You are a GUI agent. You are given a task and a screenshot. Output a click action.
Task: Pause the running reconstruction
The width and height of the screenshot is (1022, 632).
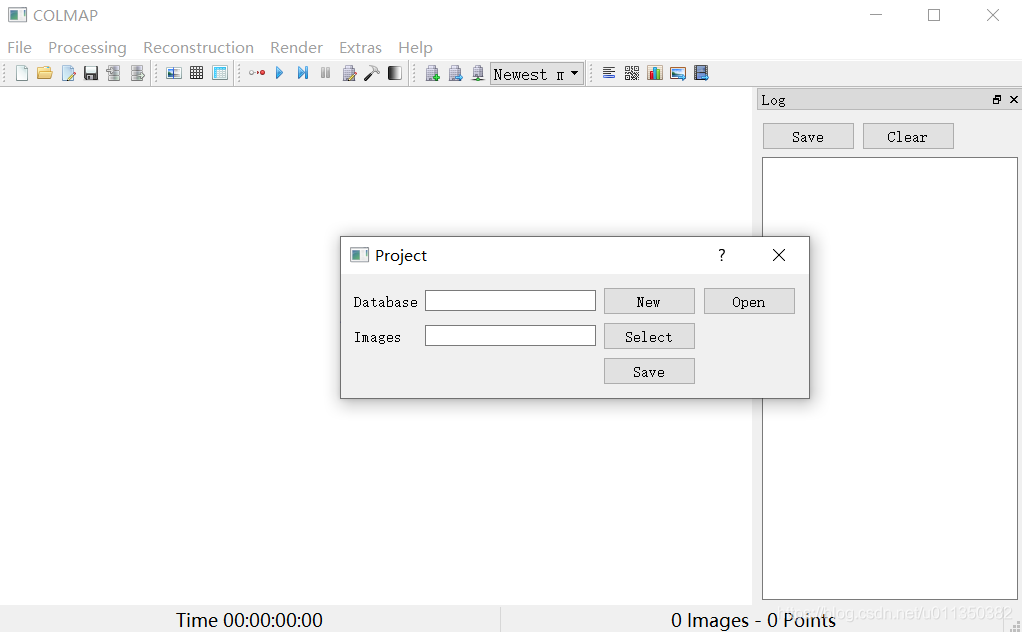(x=325, y=72)
